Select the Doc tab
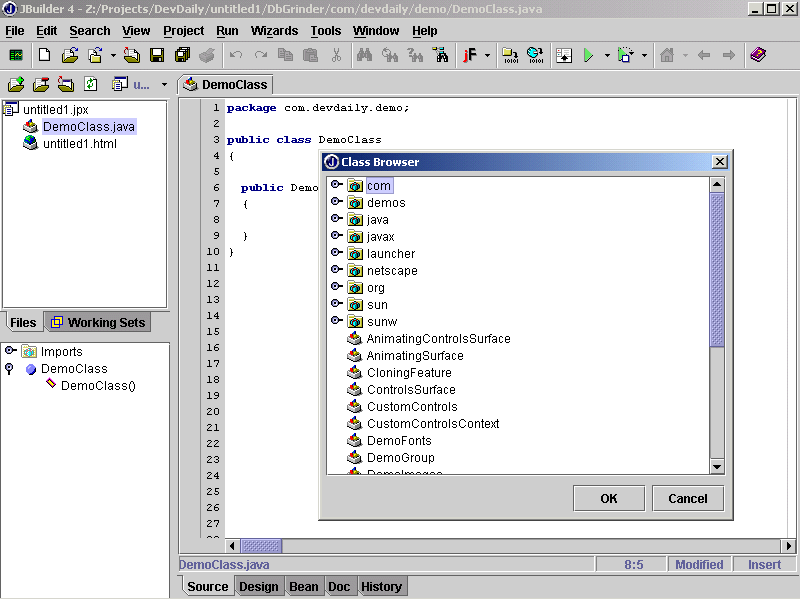 (x=339, y=587)
